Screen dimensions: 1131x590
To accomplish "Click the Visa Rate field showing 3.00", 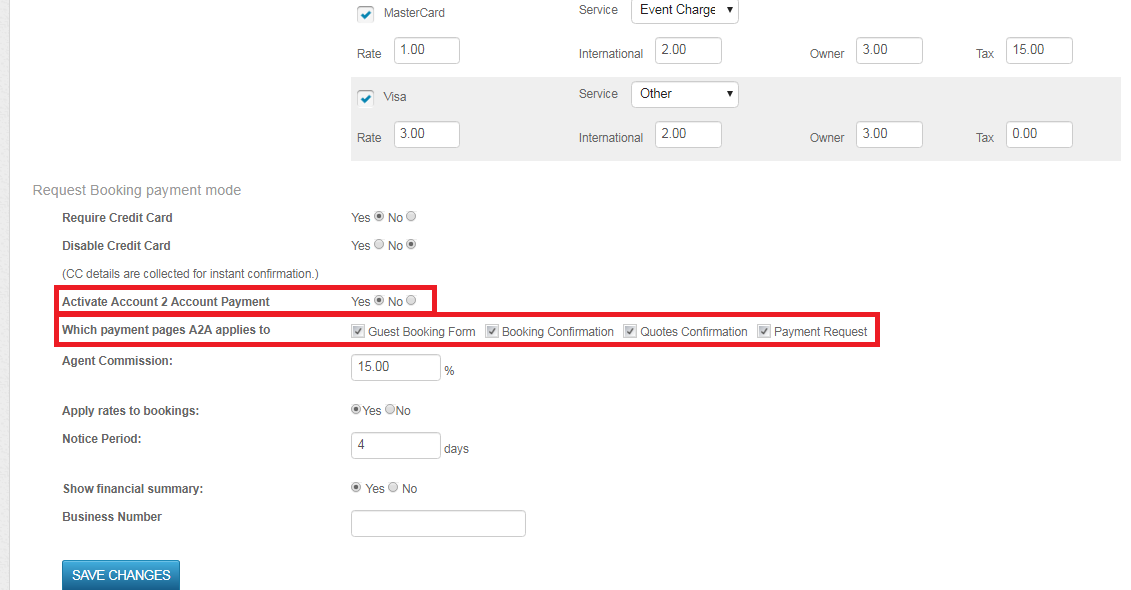I will [x=427, y=134].
